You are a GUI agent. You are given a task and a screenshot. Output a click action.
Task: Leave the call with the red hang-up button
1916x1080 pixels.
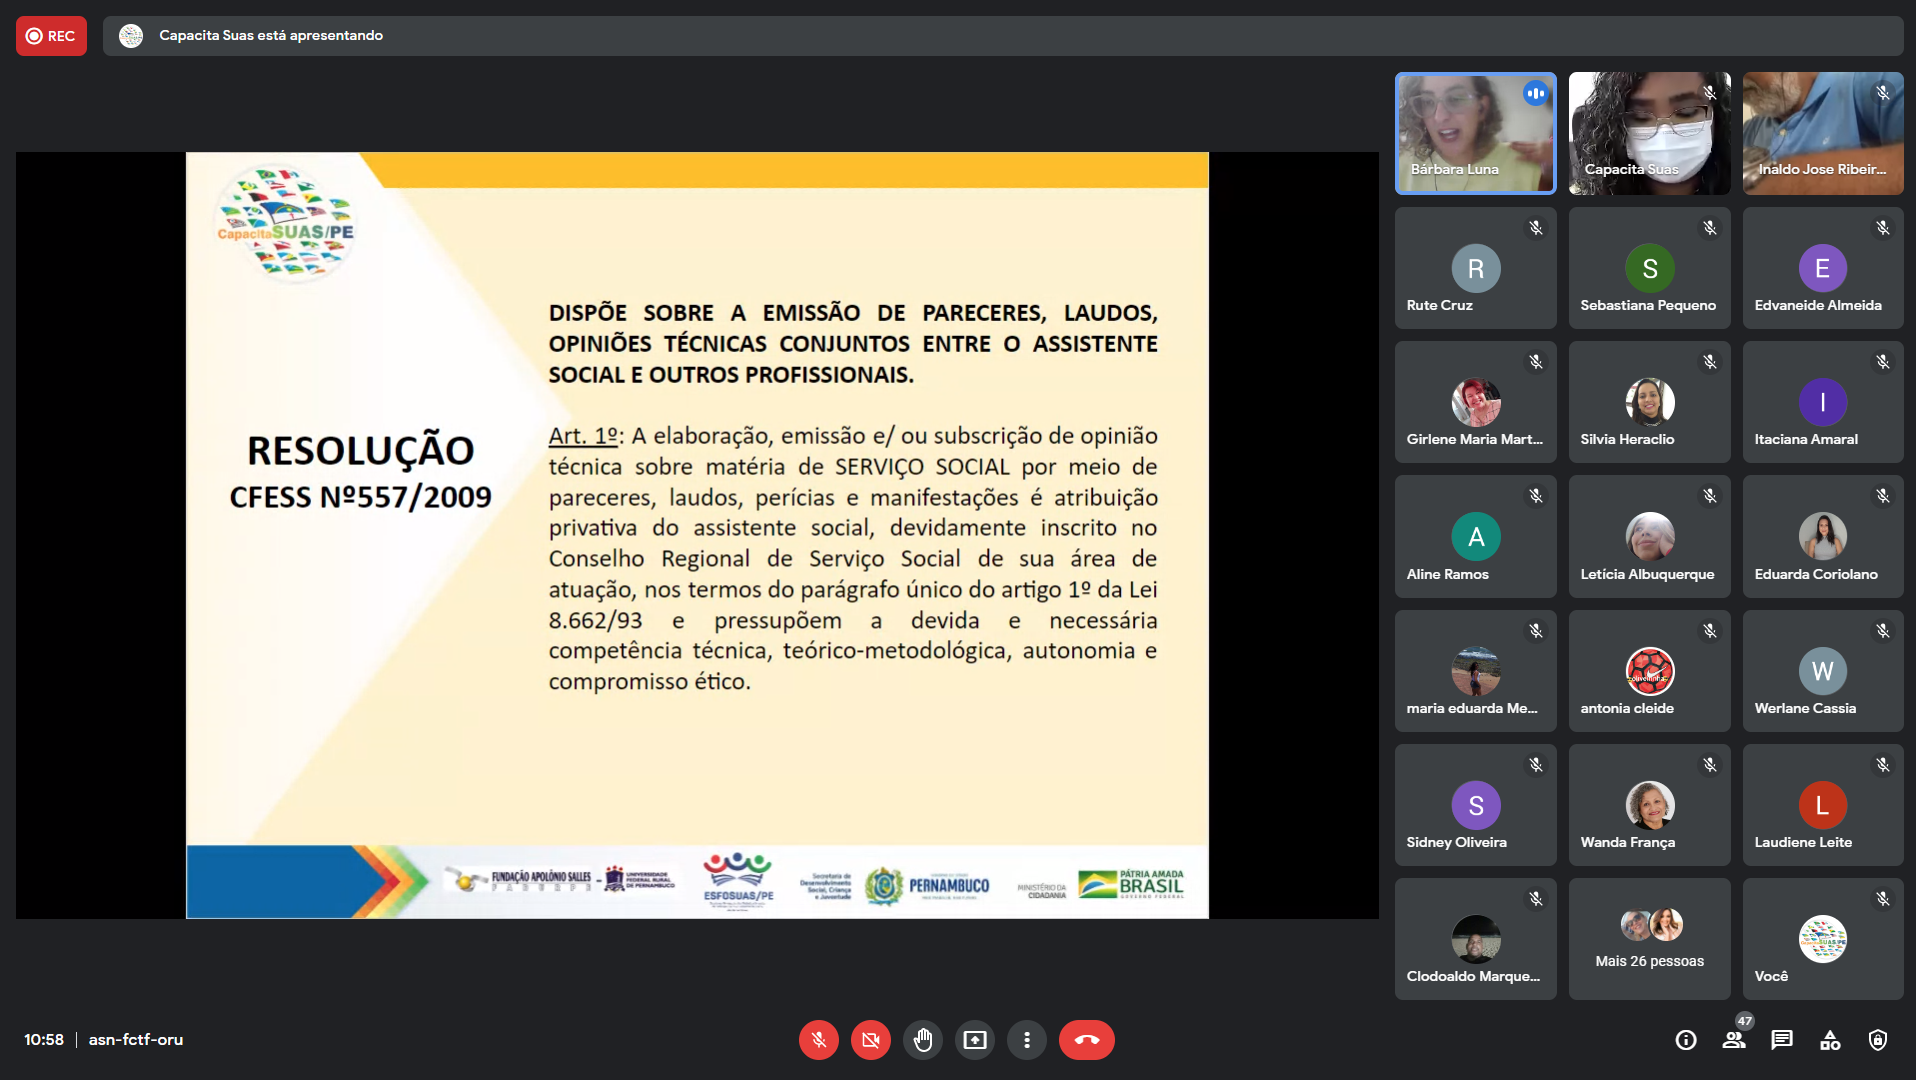[1086, 1040]
